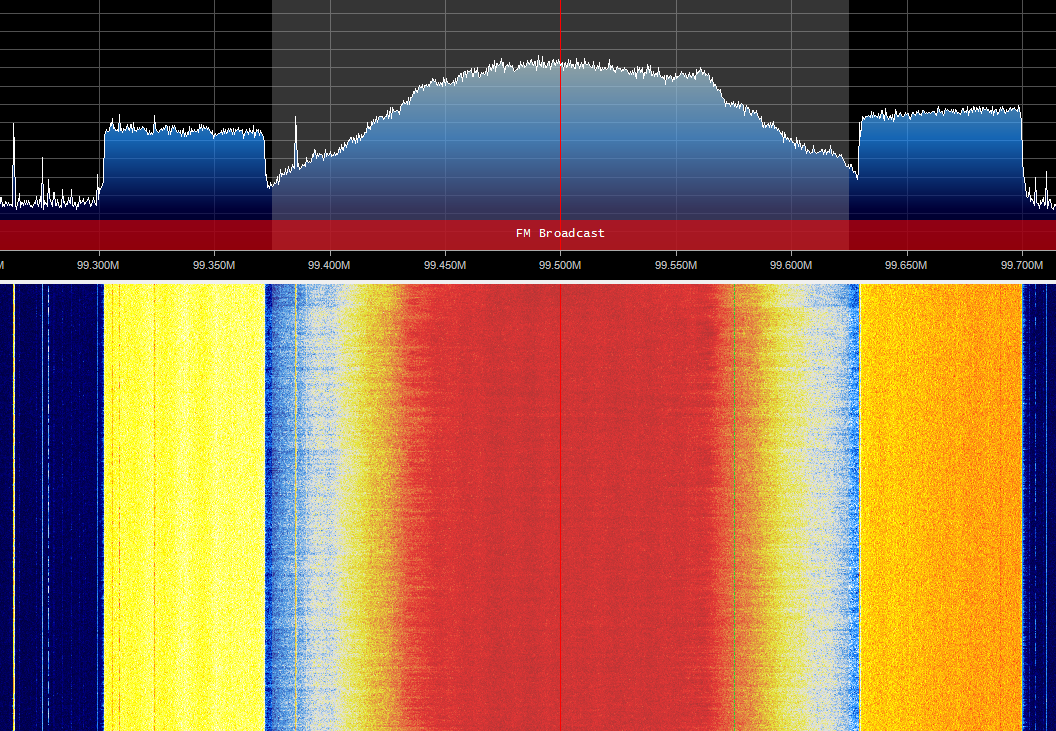Click the 99.300M frequency scale label
The image size is (1056, 731).
(x=98, y=265)
